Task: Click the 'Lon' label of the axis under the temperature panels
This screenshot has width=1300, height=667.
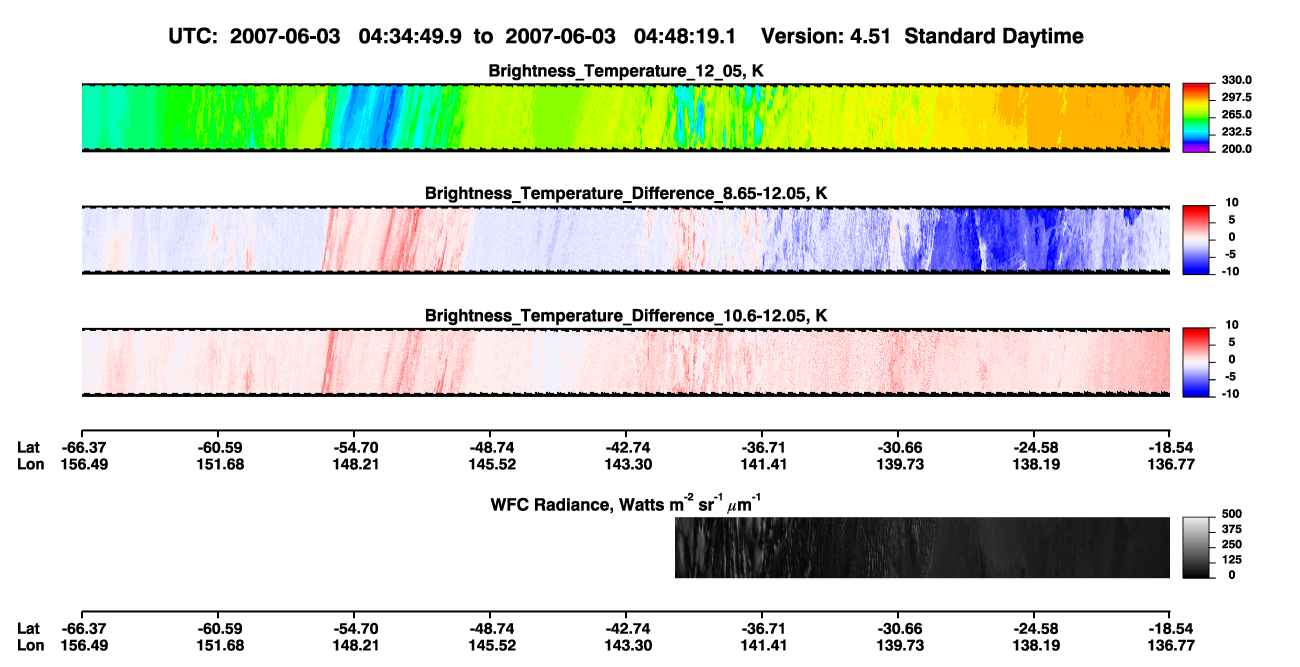Action: coord(30,463)
